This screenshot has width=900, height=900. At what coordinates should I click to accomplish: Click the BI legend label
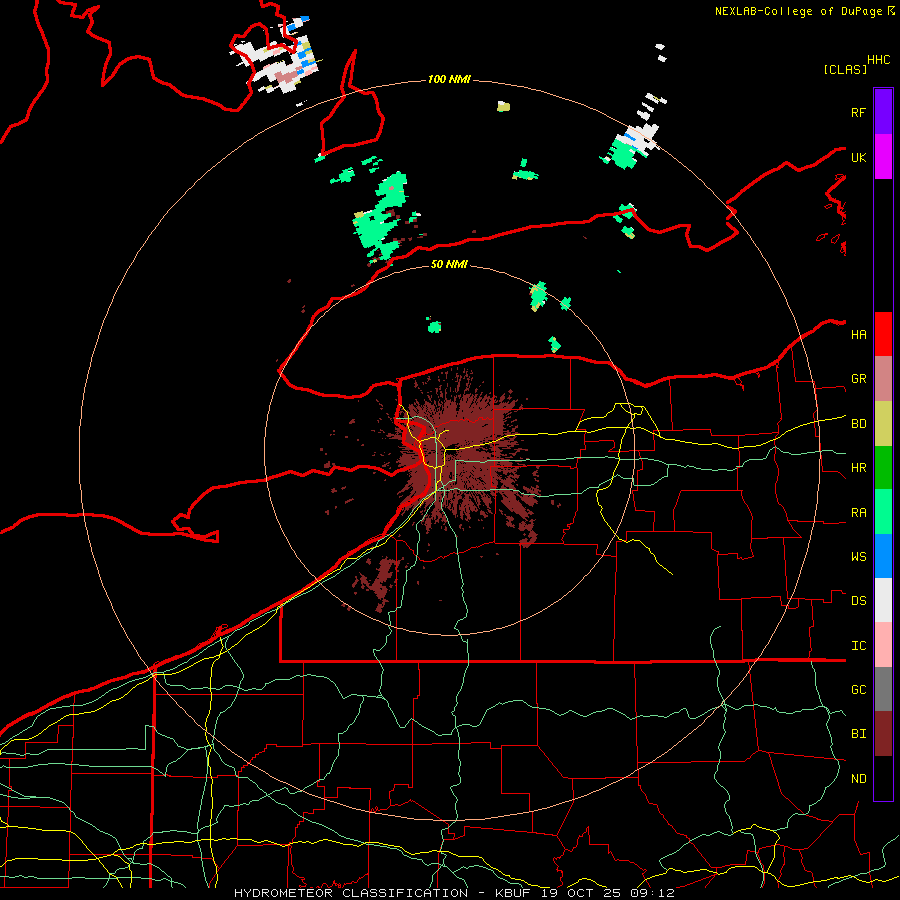pos(858,734)
